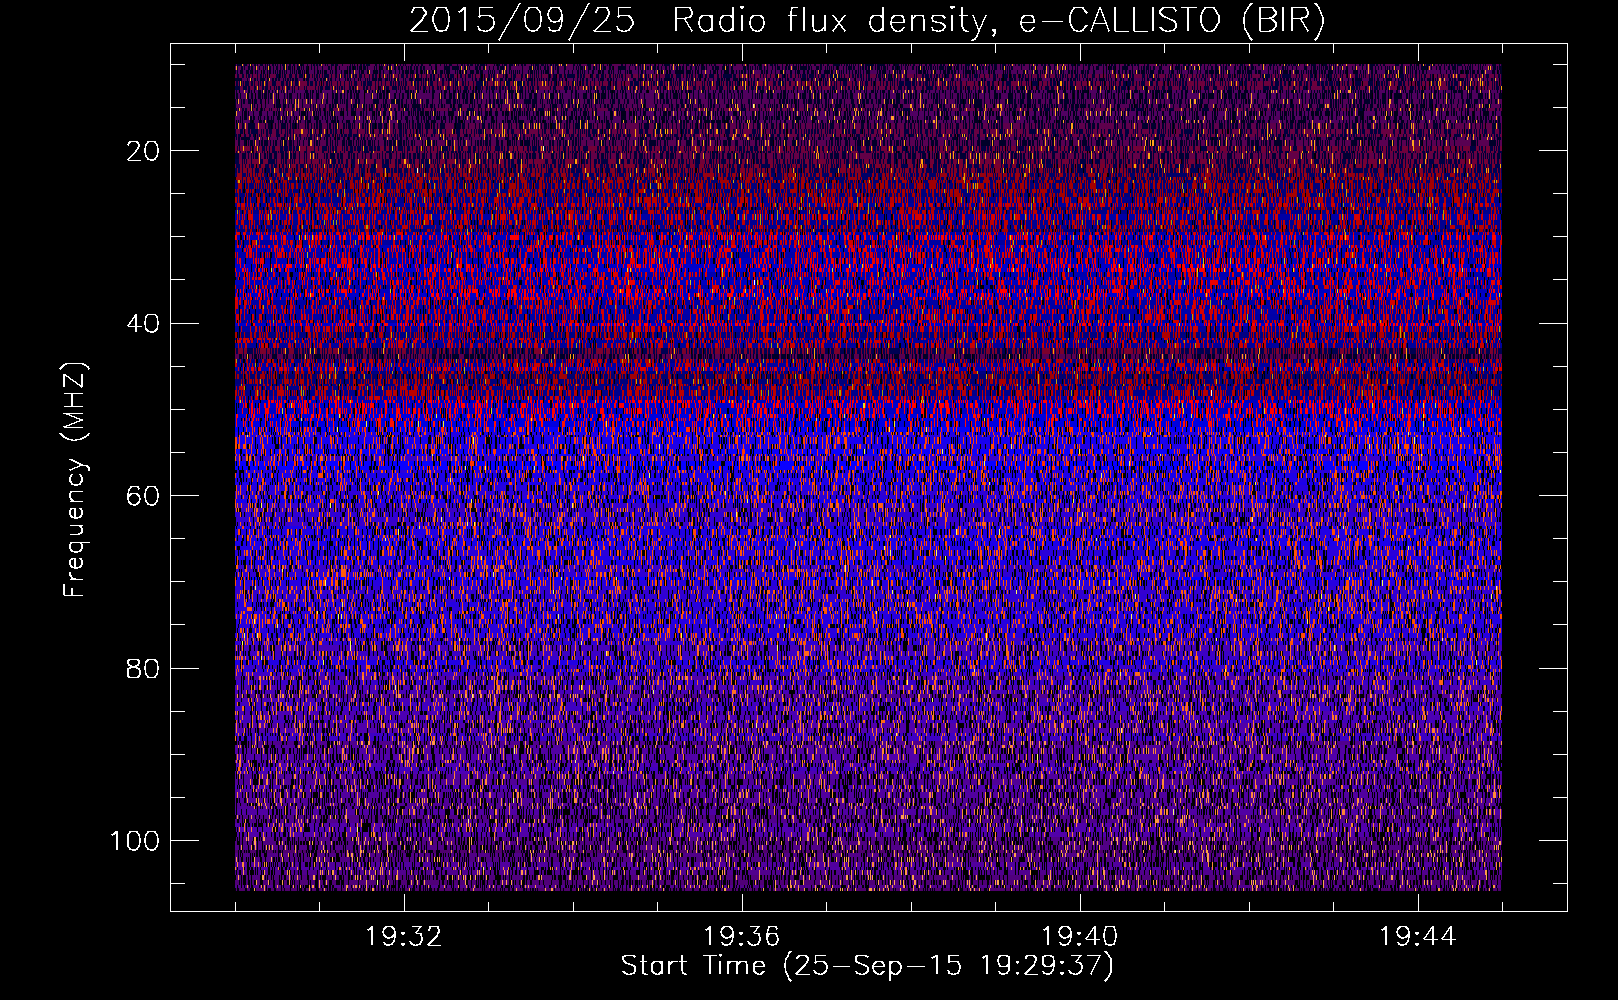The image size is (1618, 1000).
Task: Click the 80 frequency tick label
Action: [x=144, y=669]
